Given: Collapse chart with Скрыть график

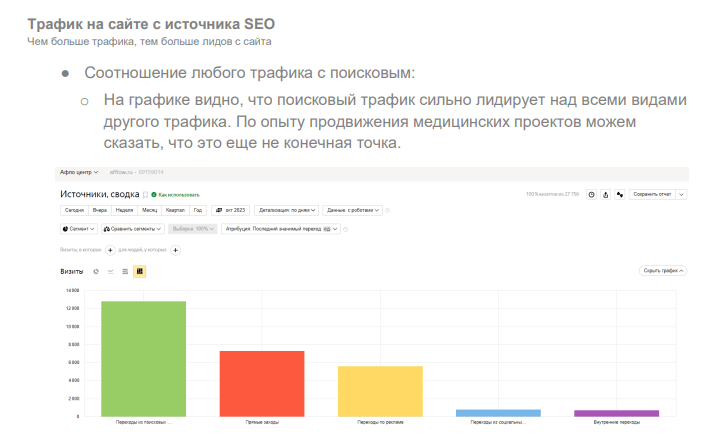Looking at the screenshot, I should point(663,271).
